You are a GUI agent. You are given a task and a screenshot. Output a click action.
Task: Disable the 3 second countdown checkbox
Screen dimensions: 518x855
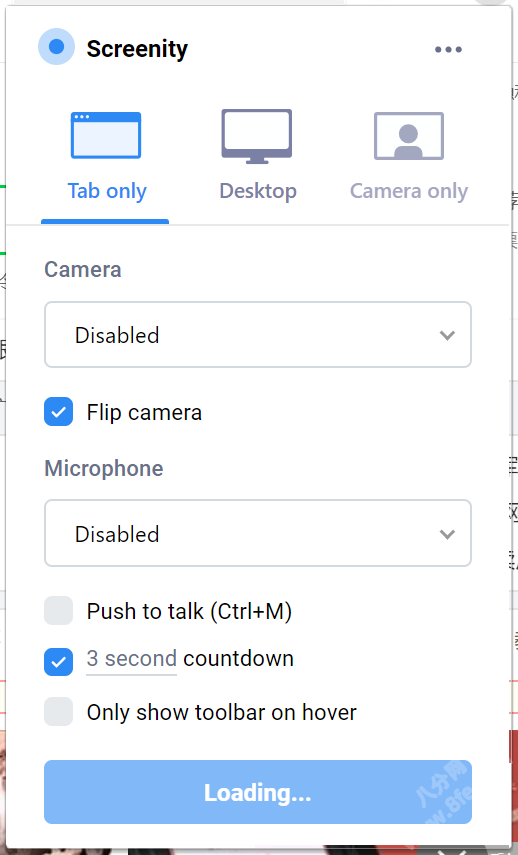click(58, 661)
